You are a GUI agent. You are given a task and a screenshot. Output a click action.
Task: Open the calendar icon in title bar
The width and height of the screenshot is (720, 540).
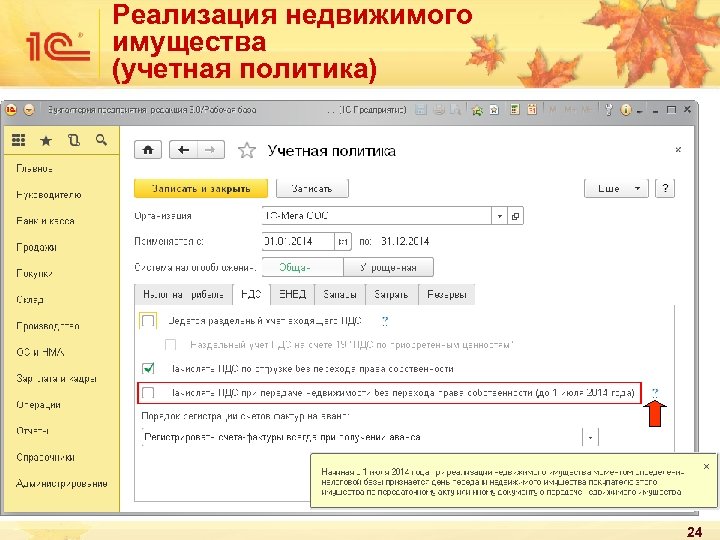coord(532,110)
